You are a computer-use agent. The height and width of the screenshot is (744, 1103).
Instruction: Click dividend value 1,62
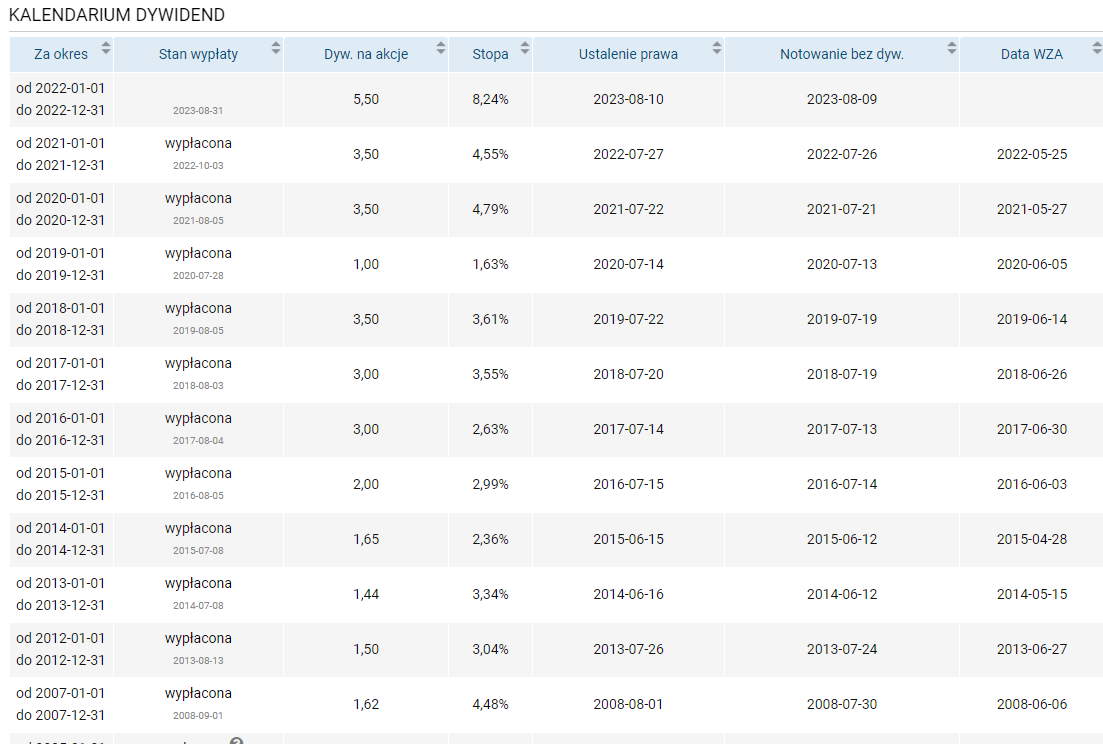(x=366, y=704)
